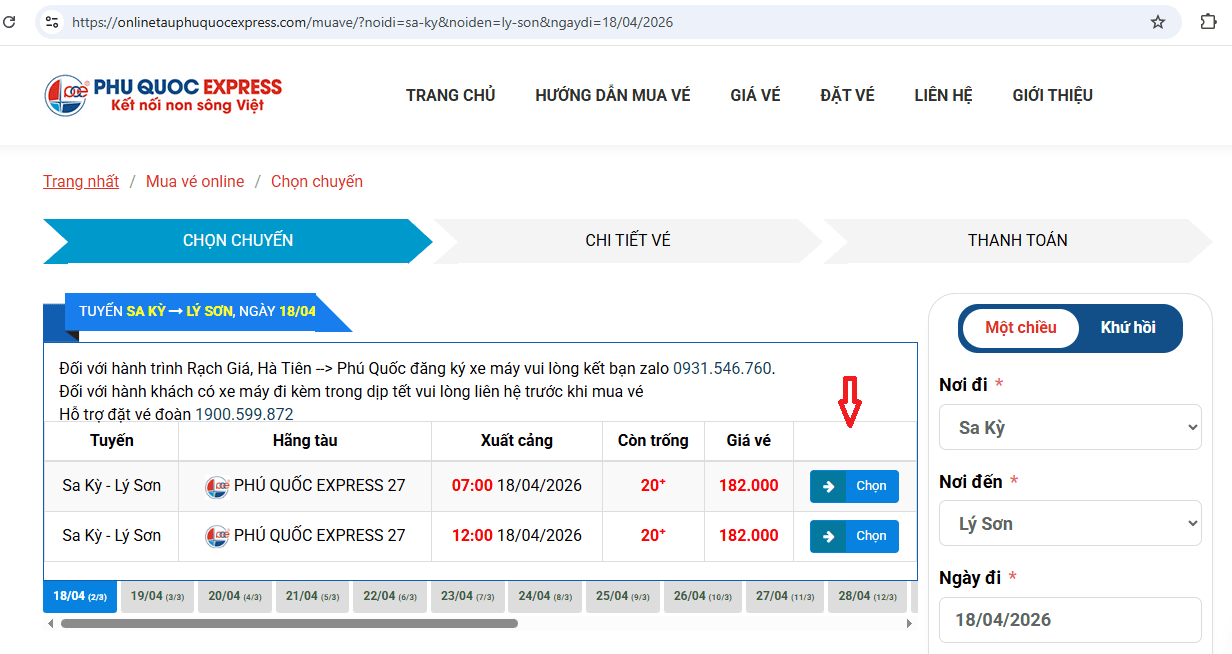Screen dimensions: 1232x654
Task: Click the Phu Quoc Express logo
Action: [163, 95]
